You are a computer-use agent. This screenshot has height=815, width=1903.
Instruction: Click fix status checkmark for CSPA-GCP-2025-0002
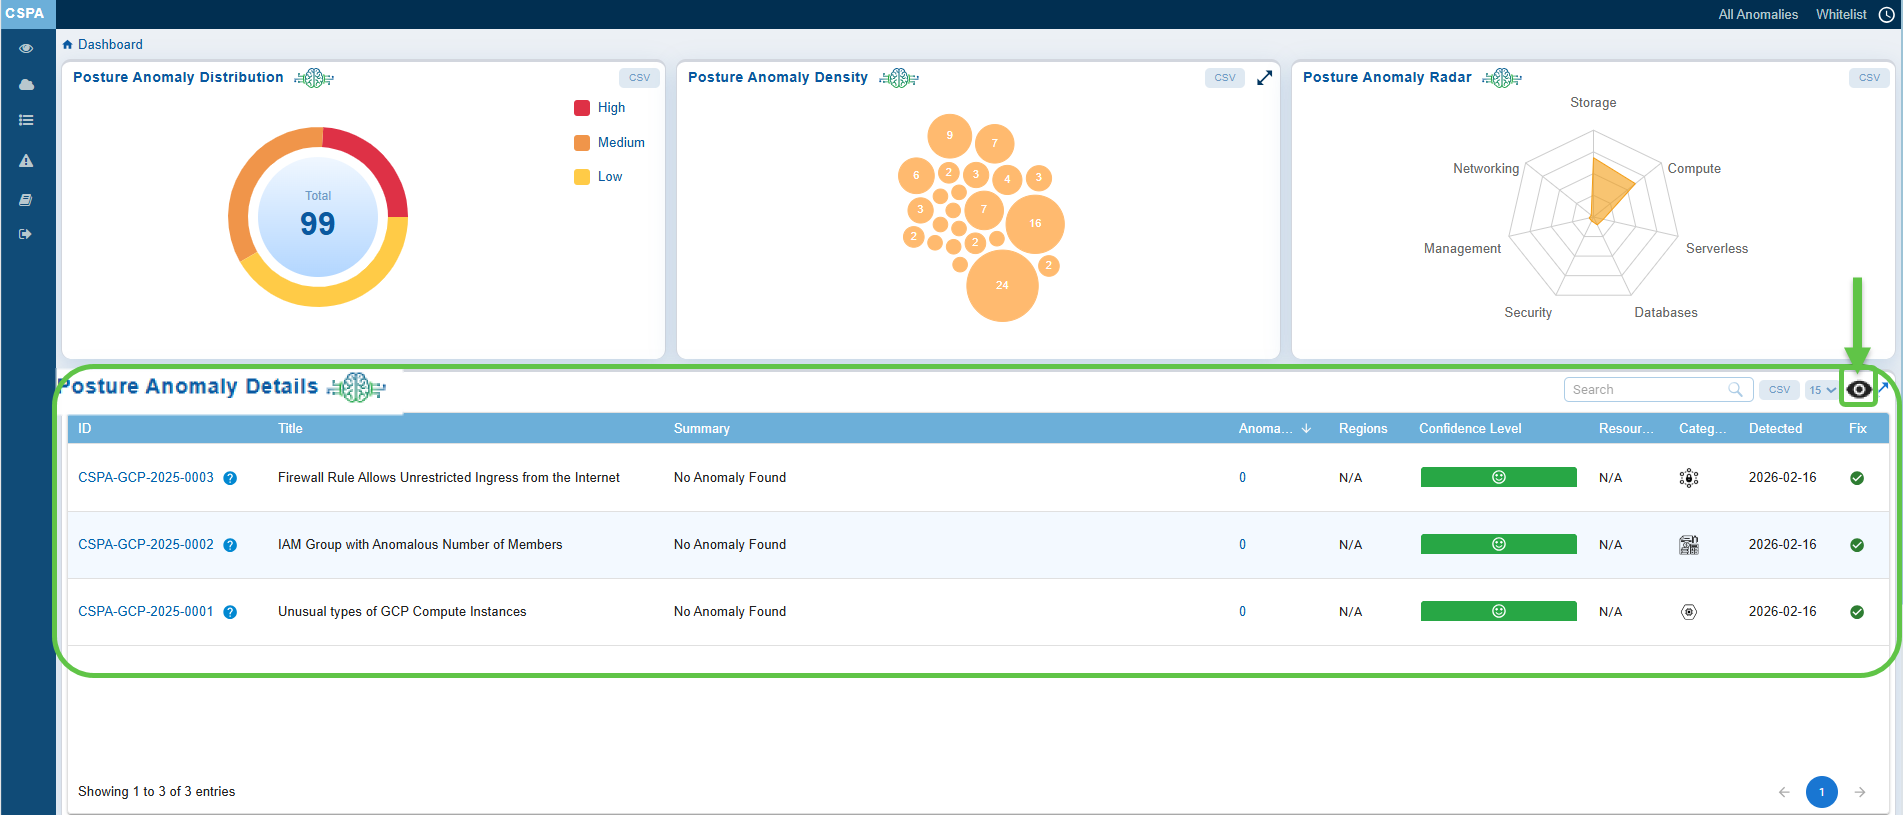click(x=1857, y=545)
